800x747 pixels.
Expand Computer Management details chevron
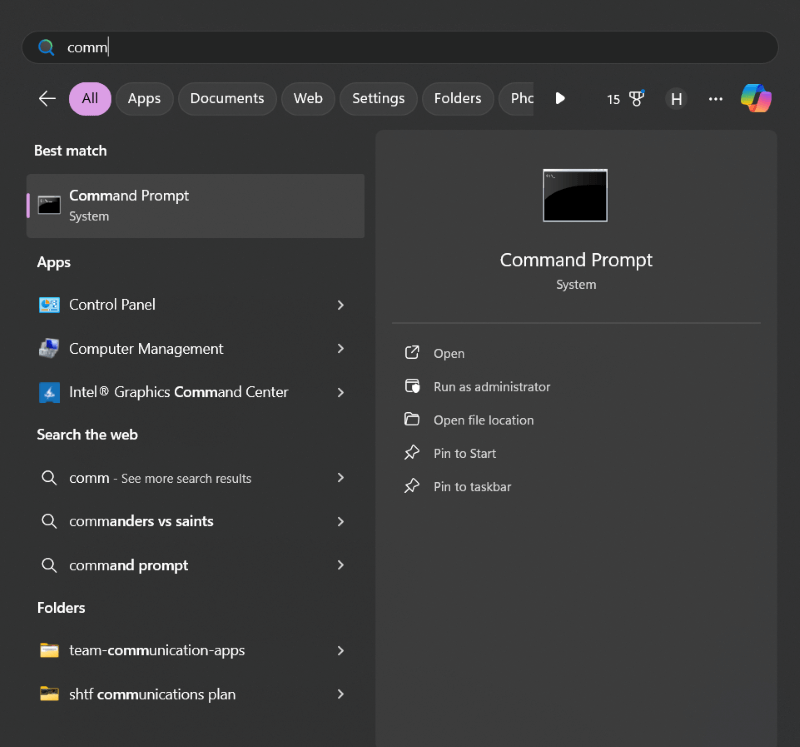pos(341,348)
